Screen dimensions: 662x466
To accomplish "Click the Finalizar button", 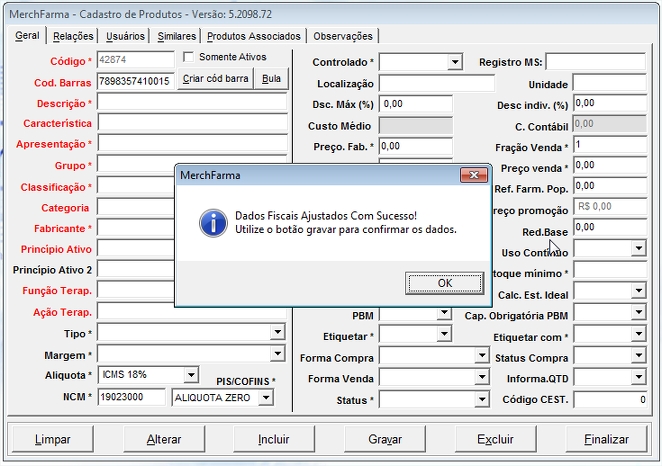I will coord(607,439).
